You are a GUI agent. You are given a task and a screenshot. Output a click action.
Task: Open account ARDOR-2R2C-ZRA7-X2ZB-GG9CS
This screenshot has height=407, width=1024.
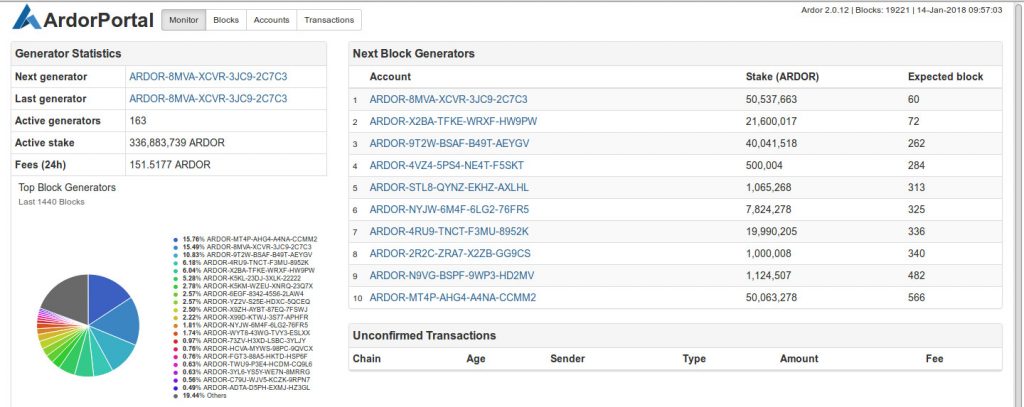(x=450, y=253)
